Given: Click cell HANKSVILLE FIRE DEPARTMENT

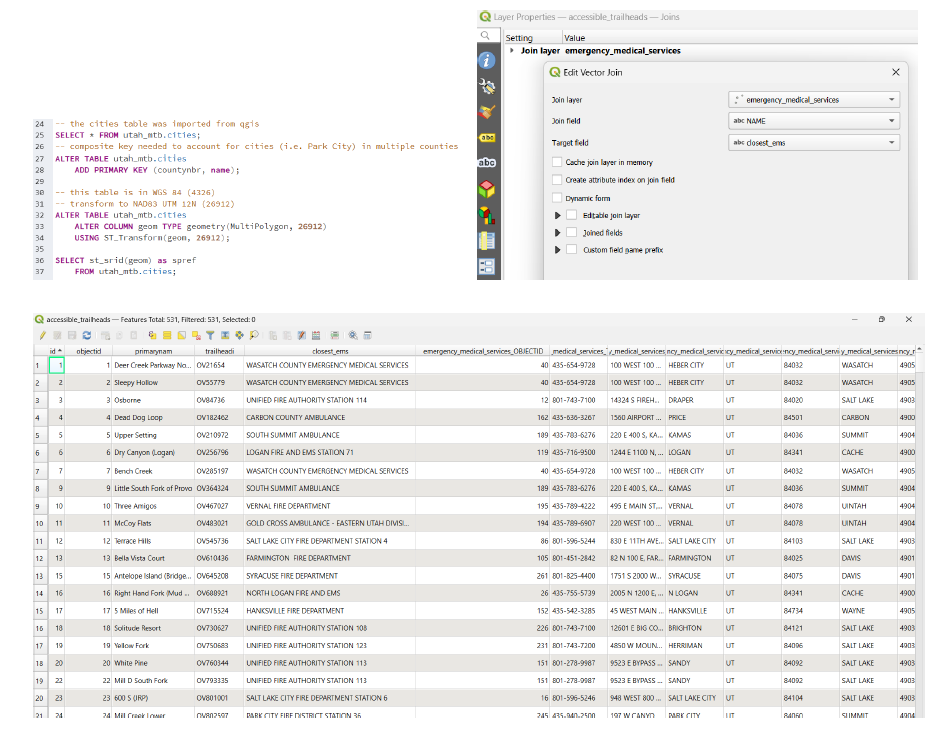Looking at the screenshot, I should [329, 611].
